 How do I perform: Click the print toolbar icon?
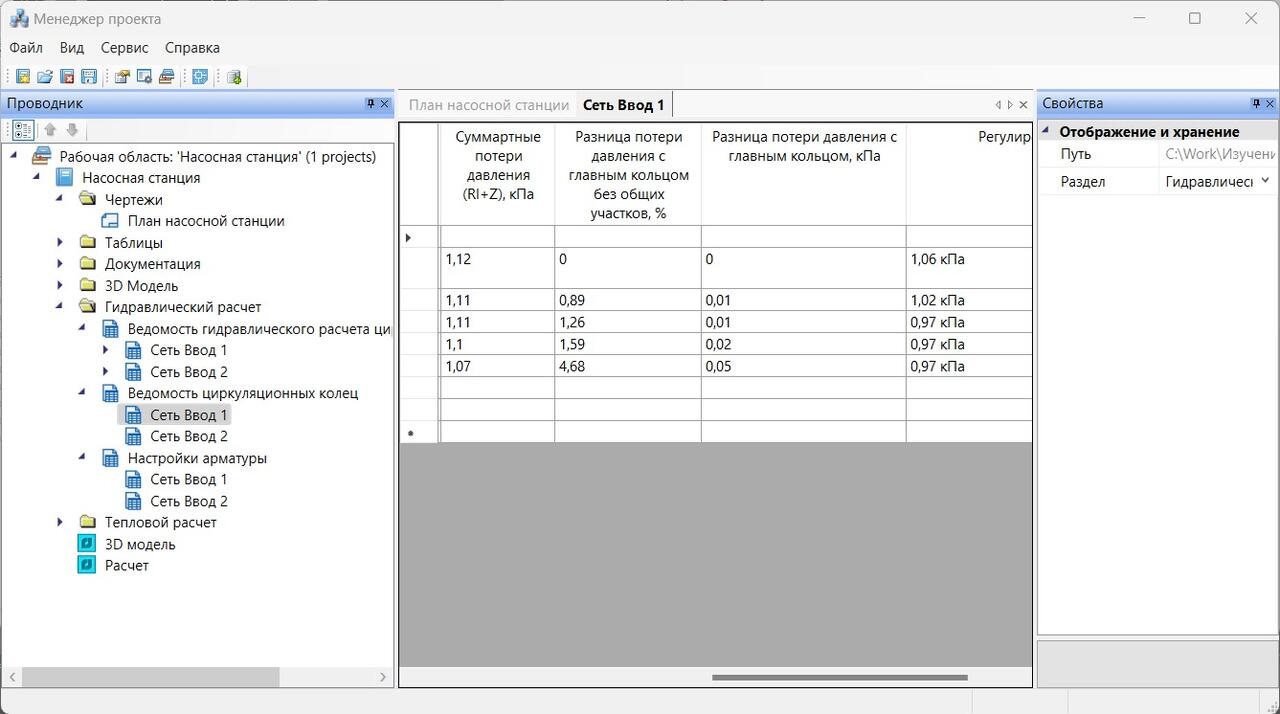point(167,77)
